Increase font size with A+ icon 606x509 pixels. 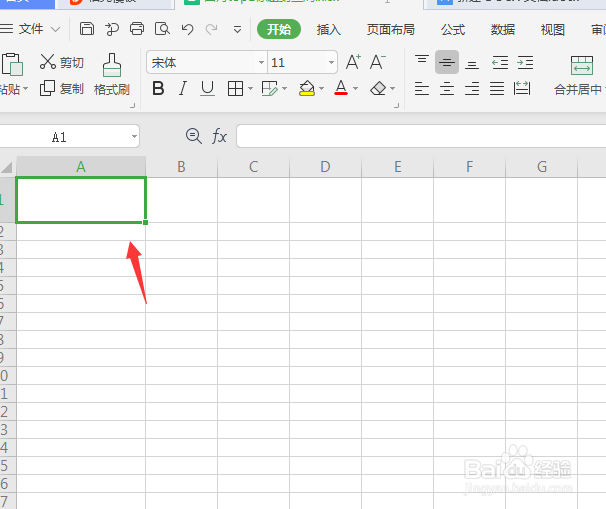[353, 62]
